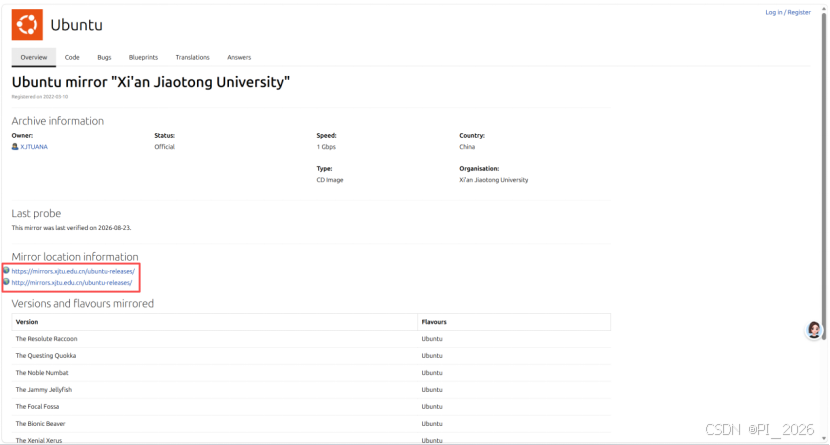Click Ubuntu flavour in Noble Numbat row

click(x=432, y=373)
